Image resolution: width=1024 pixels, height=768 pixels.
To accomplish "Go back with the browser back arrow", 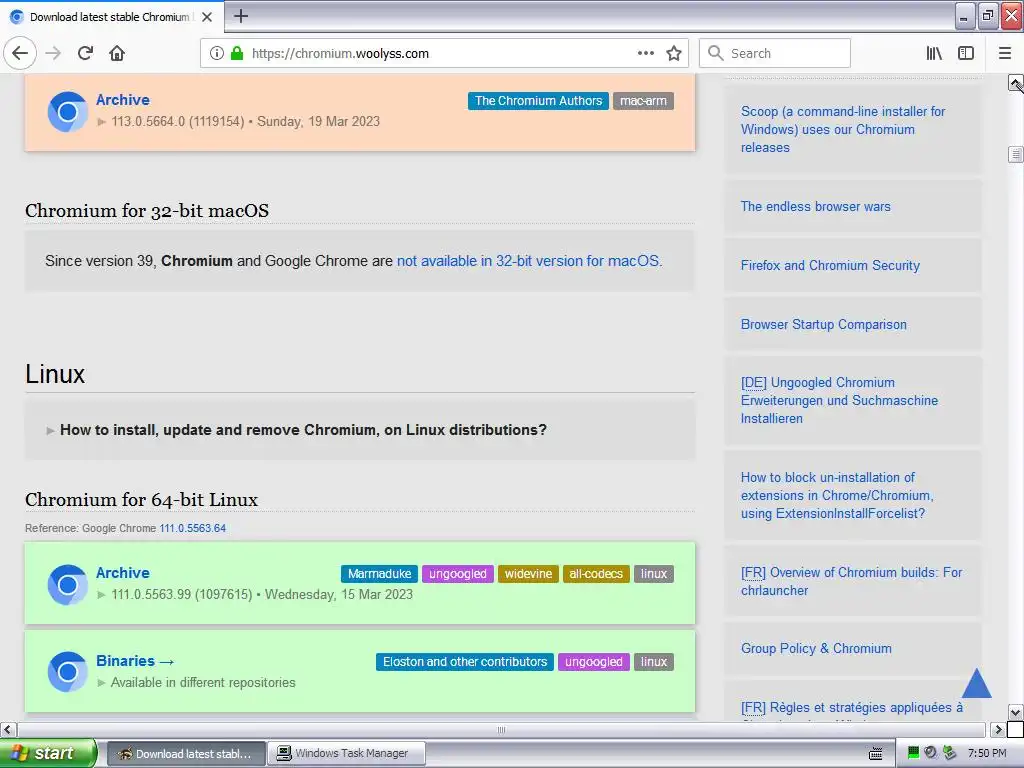I will (x=20, y=53).
